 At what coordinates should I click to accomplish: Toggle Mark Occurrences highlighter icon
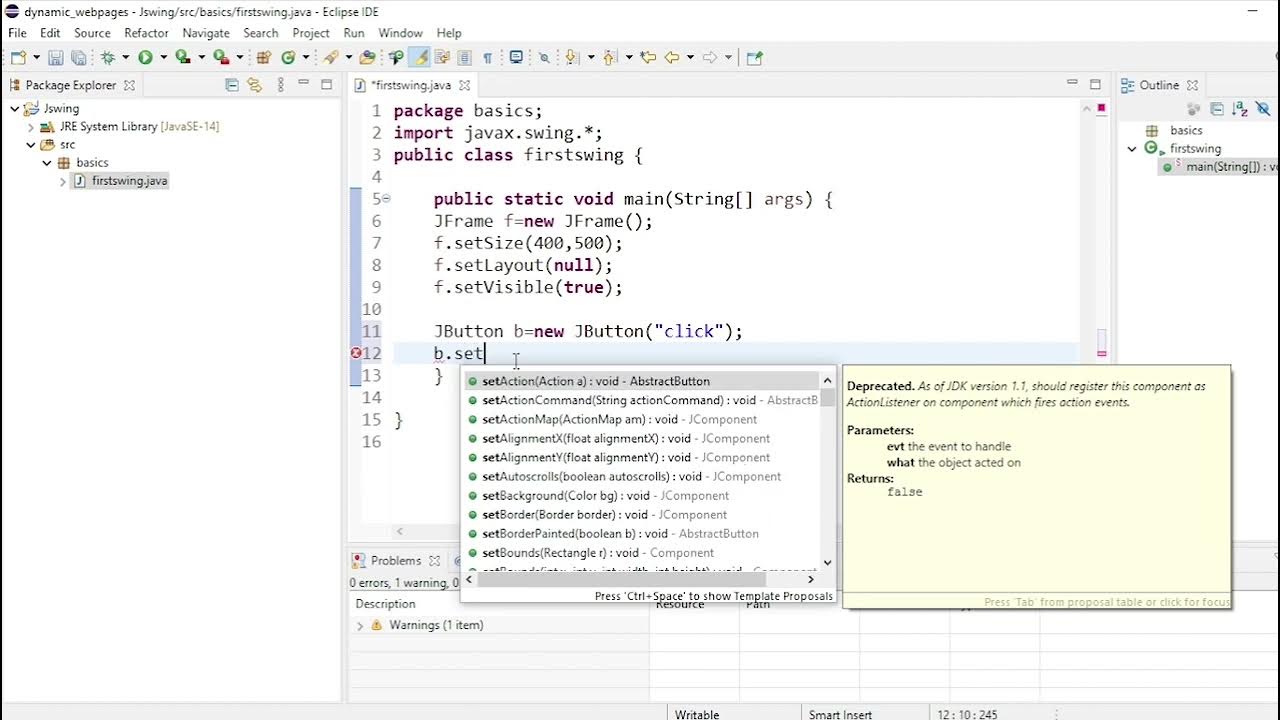point(418,58)
